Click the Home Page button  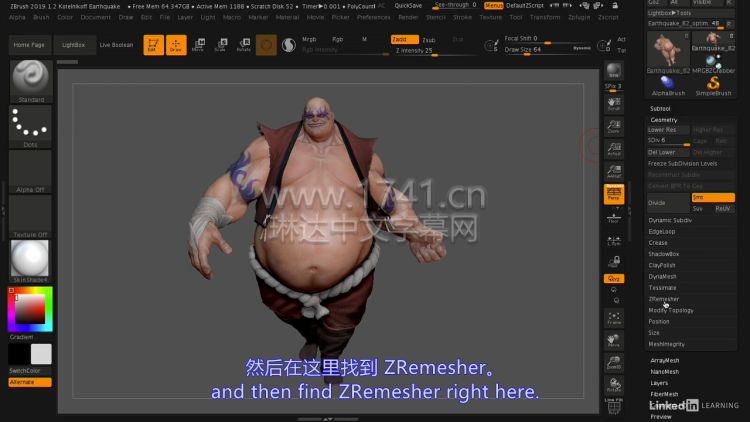coord(29,44)
